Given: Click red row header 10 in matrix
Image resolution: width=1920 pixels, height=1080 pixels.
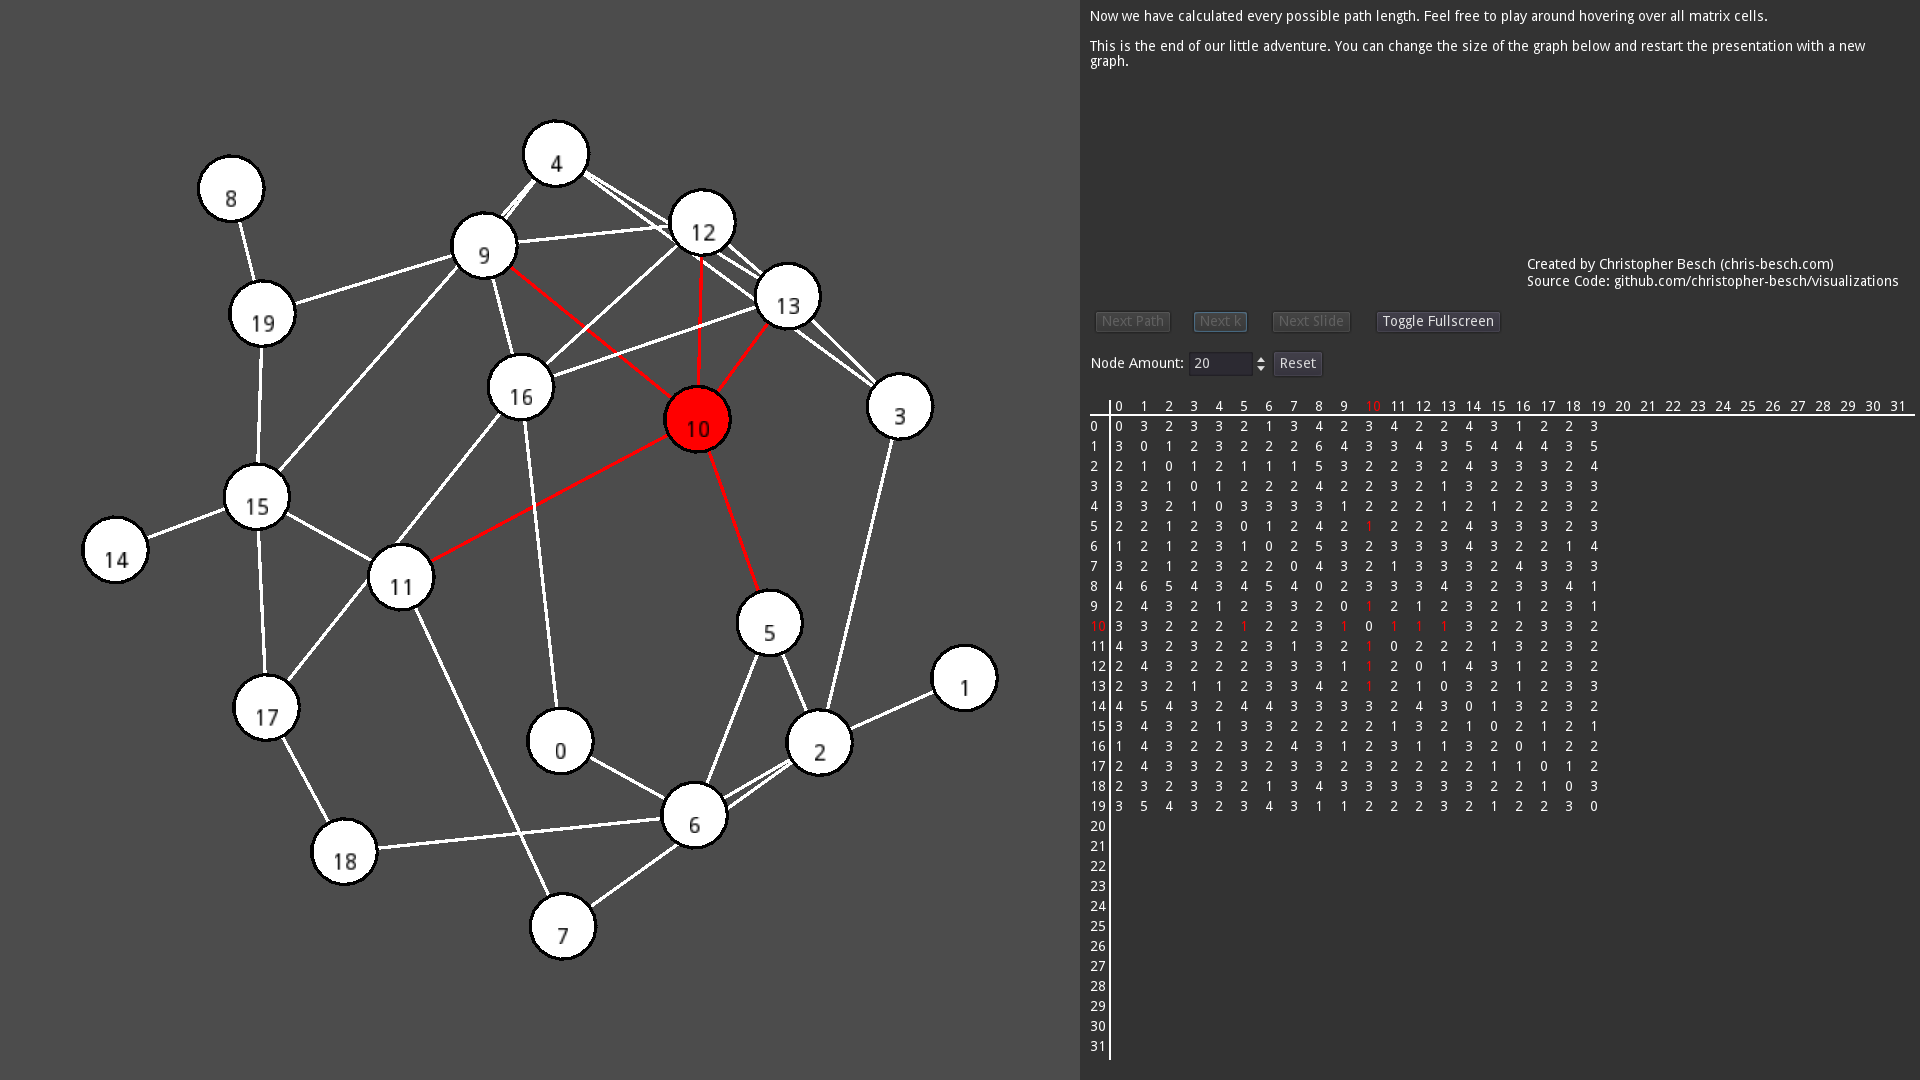Looking at the screenshot, I should click(x=1098, y=627).
